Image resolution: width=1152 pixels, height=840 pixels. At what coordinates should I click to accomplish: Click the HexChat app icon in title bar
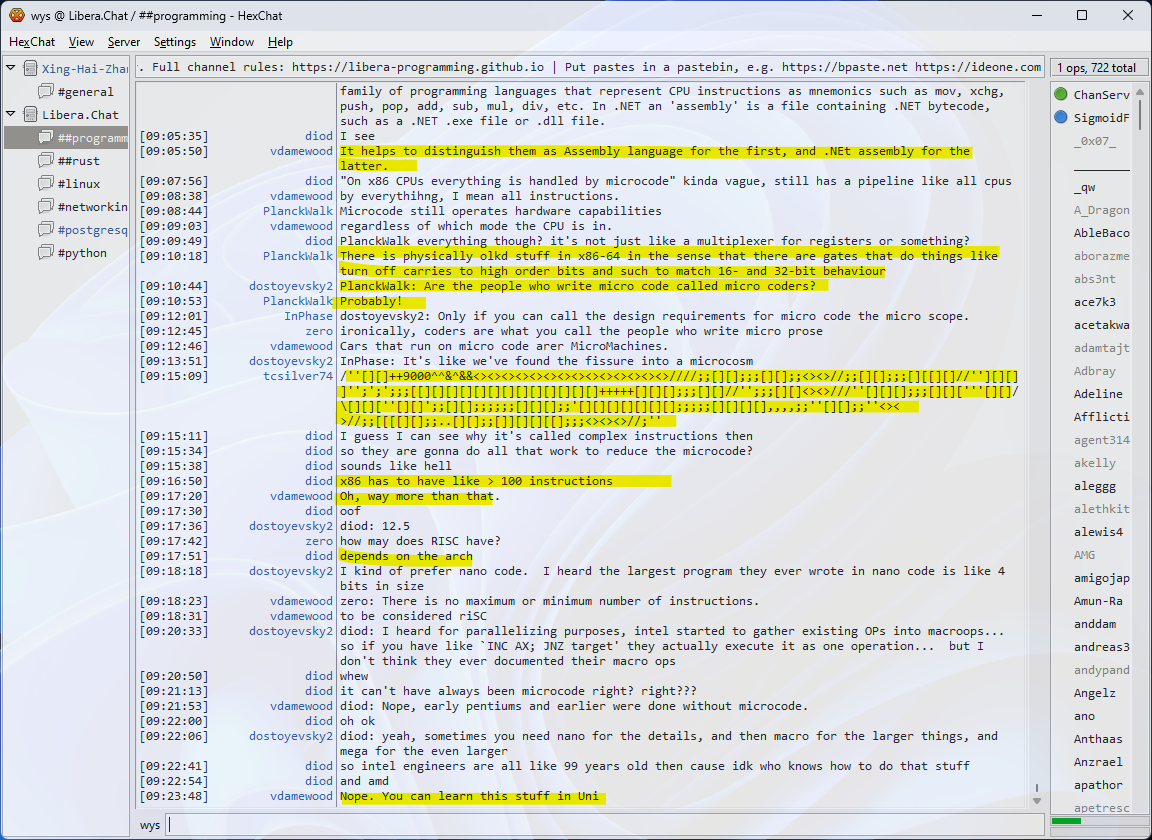tap(17, 15)
